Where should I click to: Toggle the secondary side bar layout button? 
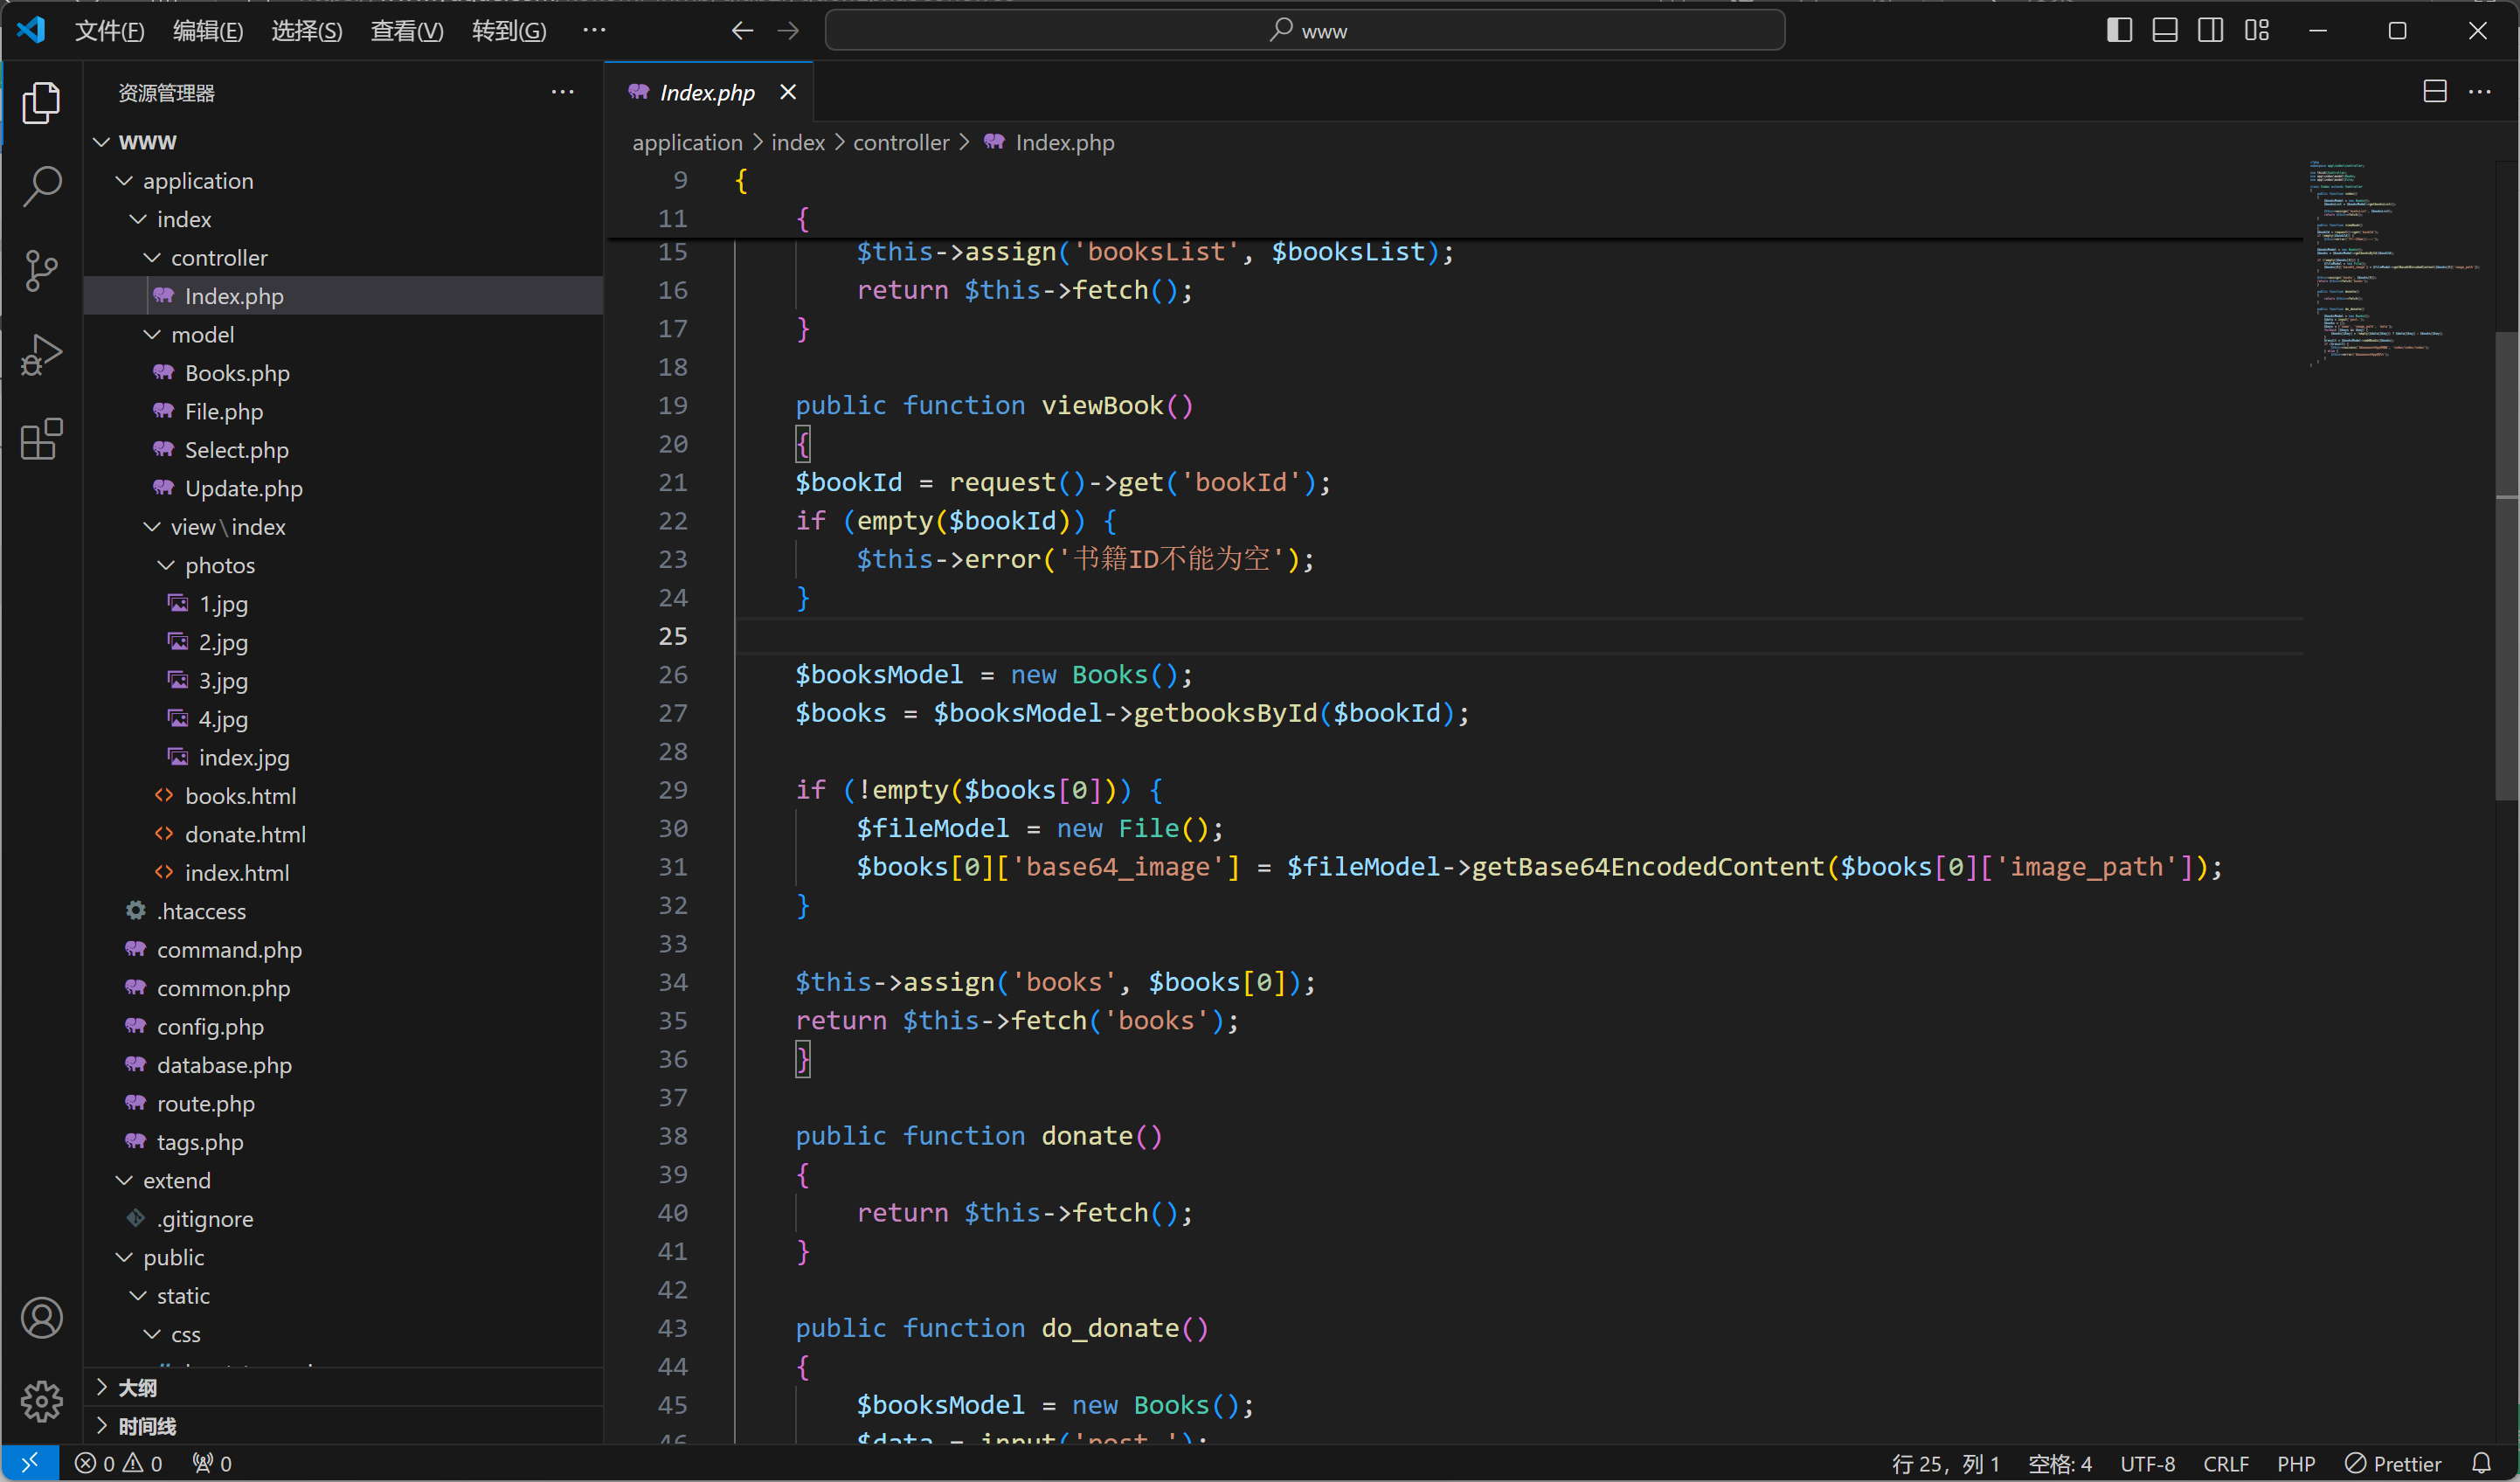2211,31
